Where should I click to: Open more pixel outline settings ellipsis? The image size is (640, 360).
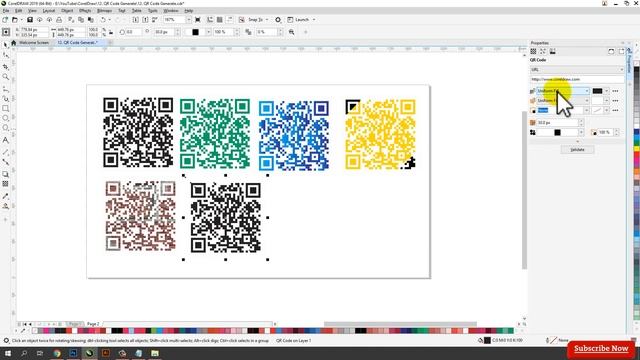coord(616,110)
